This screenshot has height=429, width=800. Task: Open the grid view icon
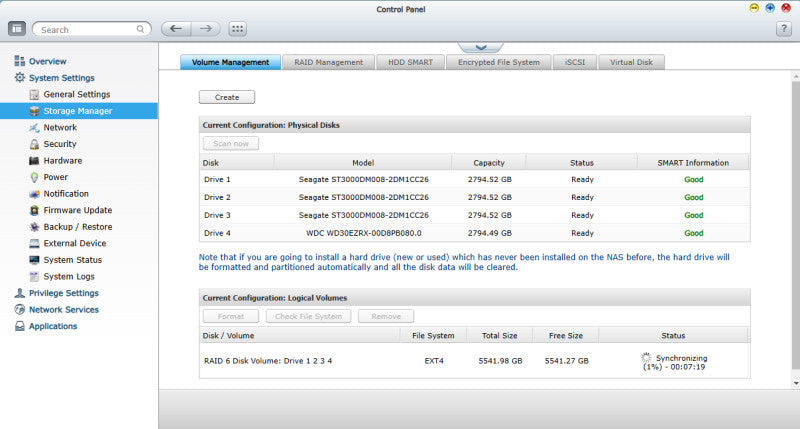tap(237, 29)
